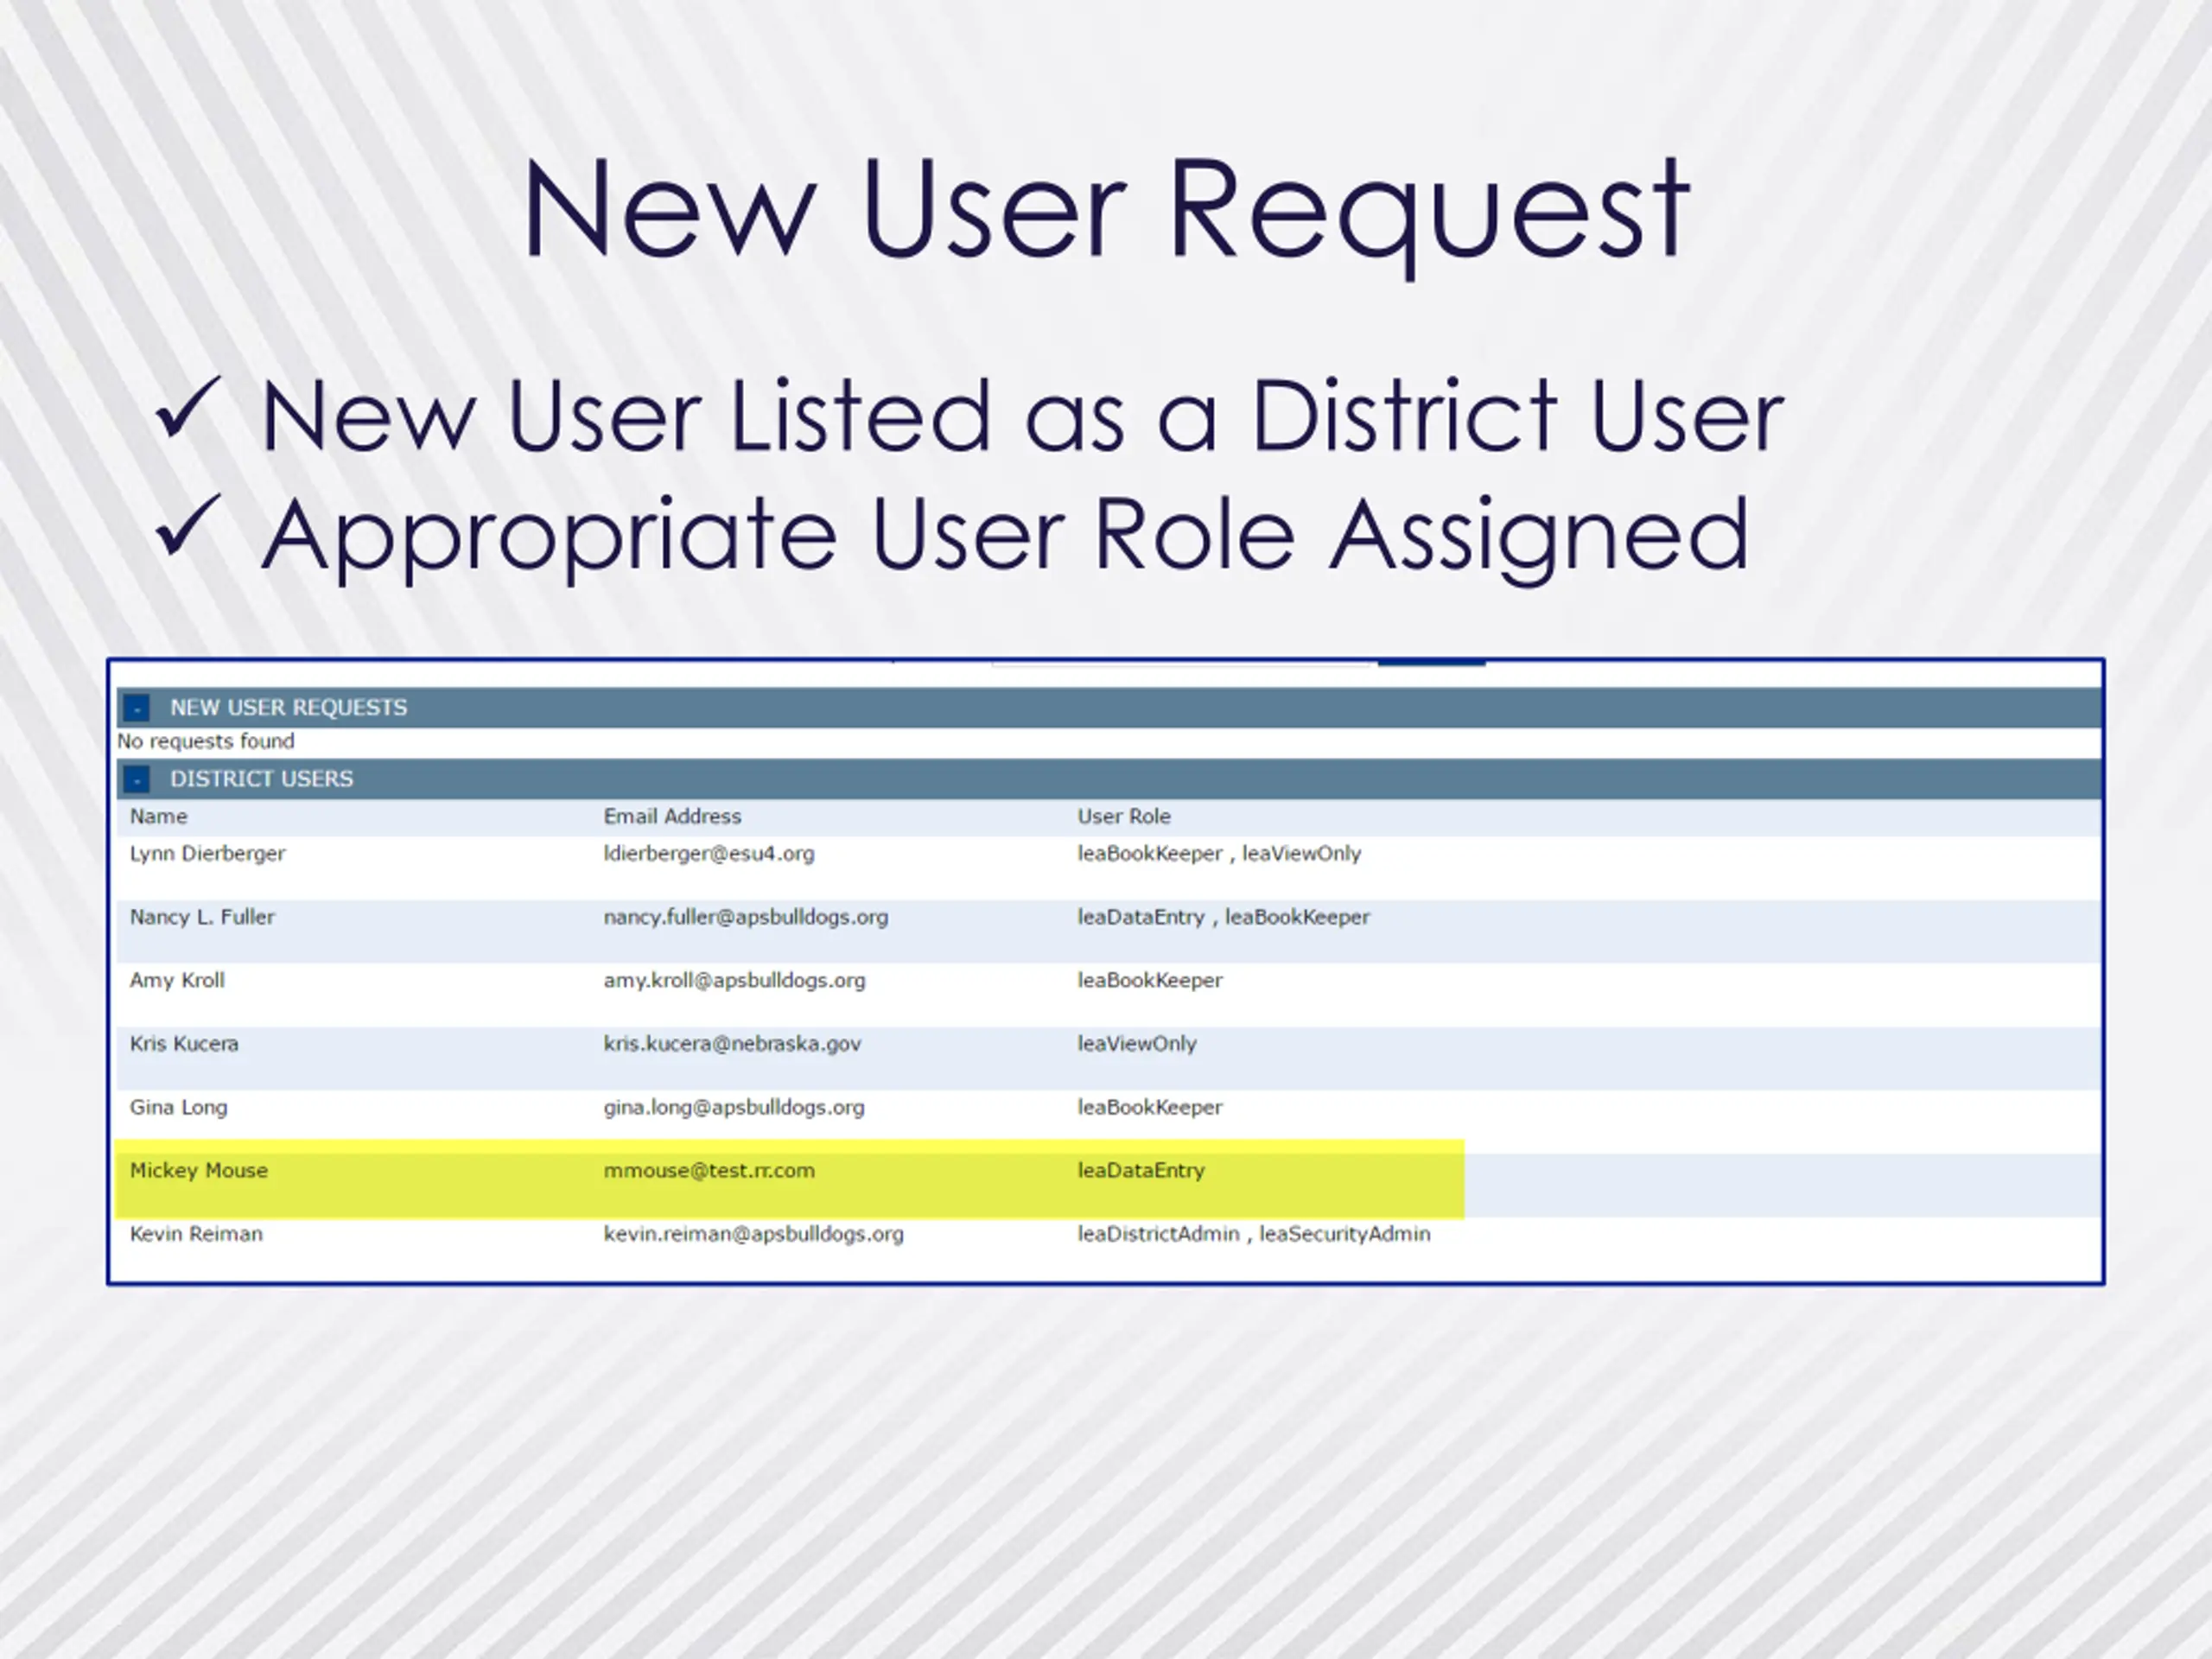2212x1659 pixels.
Task: Click role leaDataEntry , leaBookKeeper
Action: (1223, 917)
